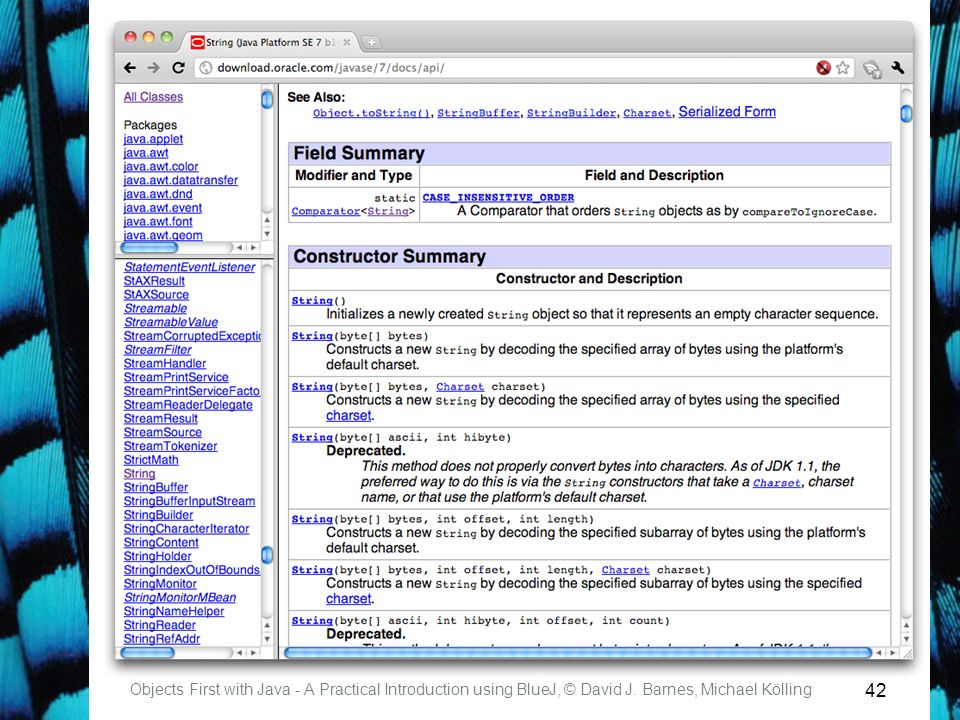Screen dimensions: 960x720
Task: Open the StringBuffer class link in list
Action: click(156, 487)
